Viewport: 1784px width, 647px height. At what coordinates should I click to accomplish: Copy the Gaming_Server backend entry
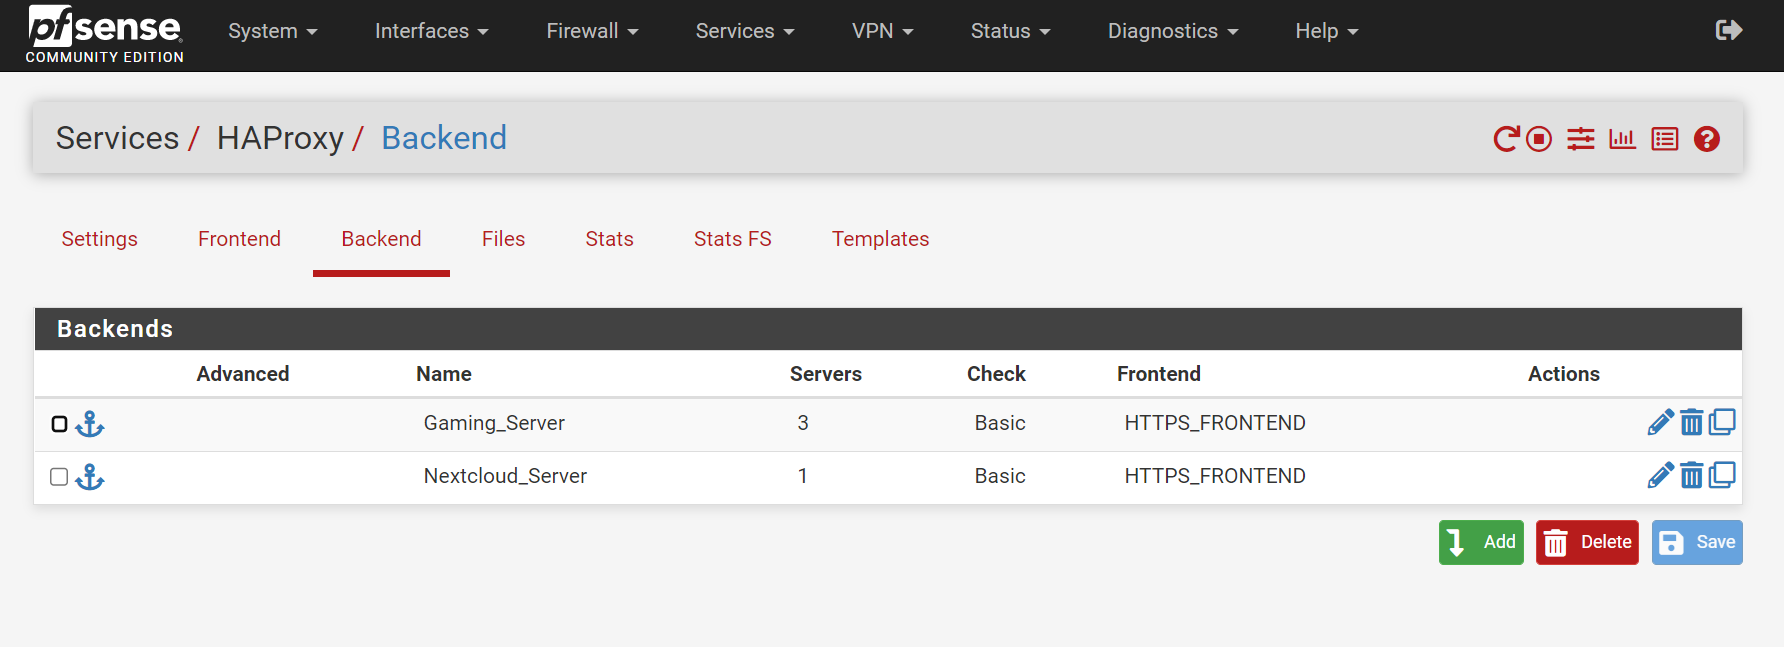[1722, 423]
